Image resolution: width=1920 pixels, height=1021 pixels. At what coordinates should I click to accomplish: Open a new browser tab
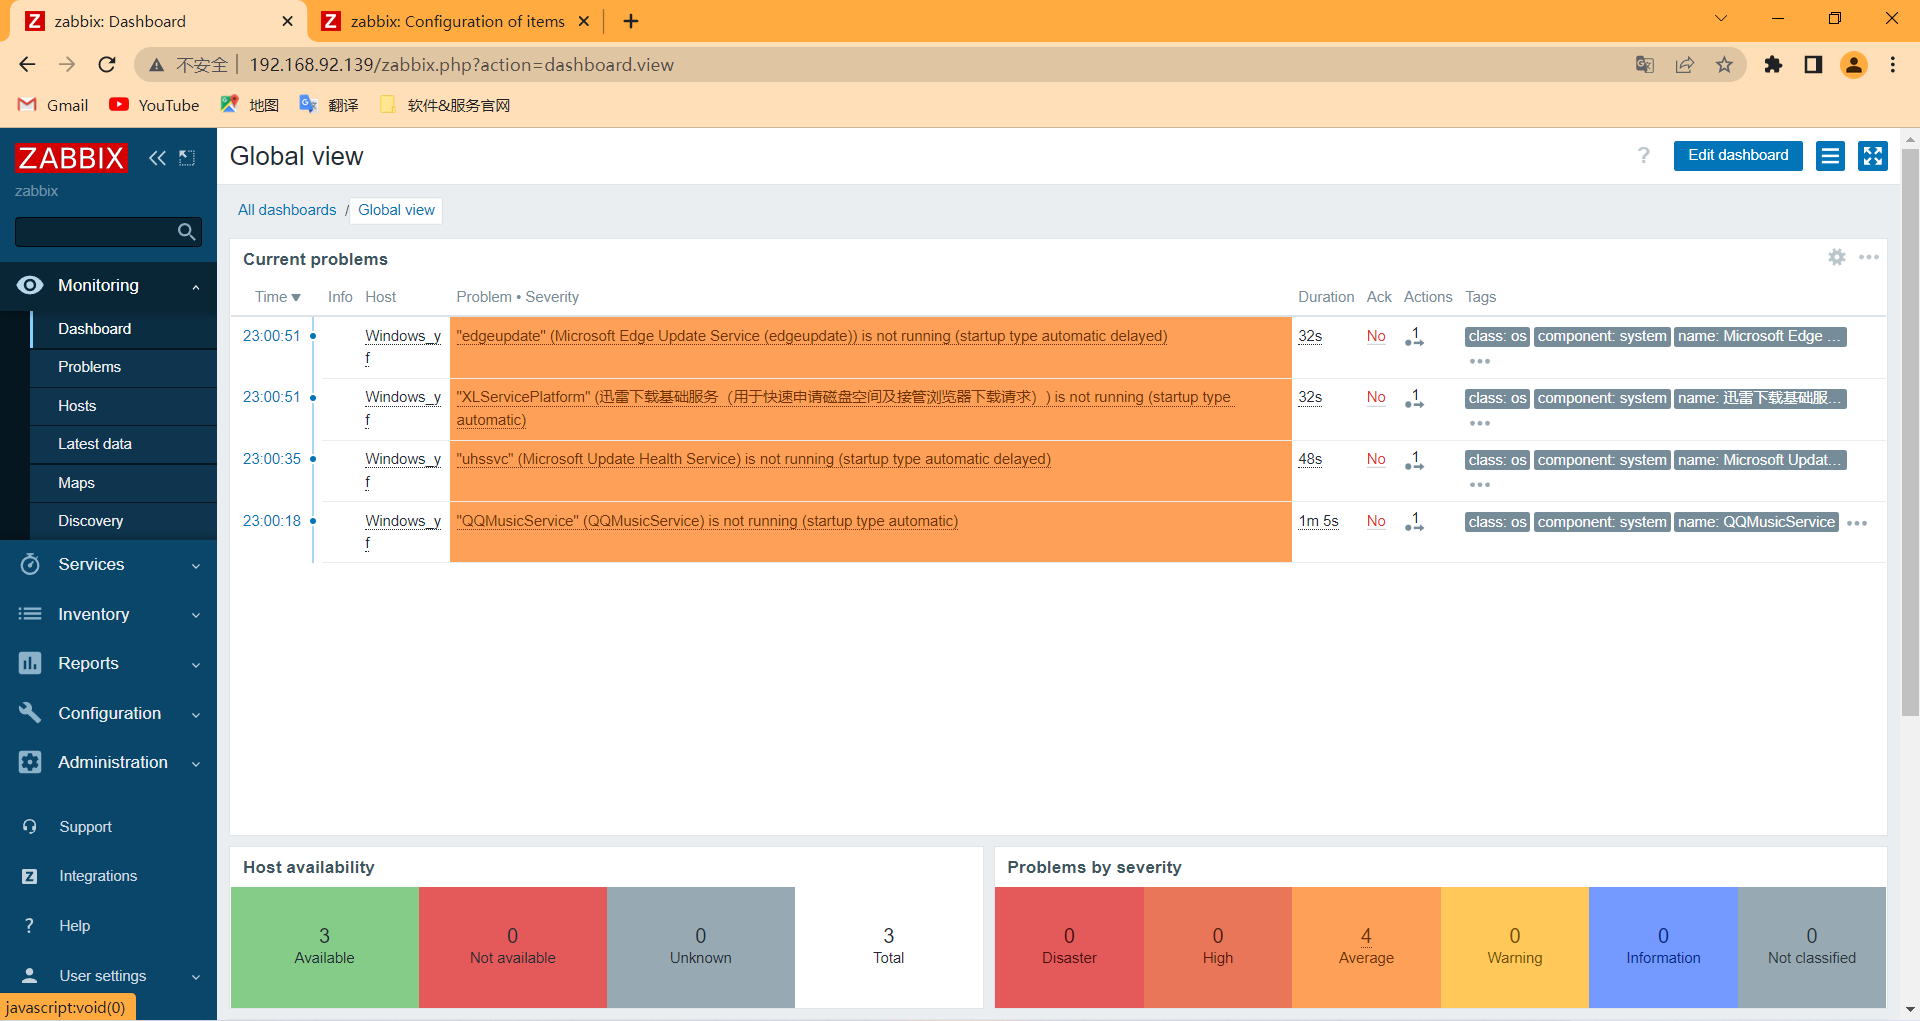(x=631, y=21)
